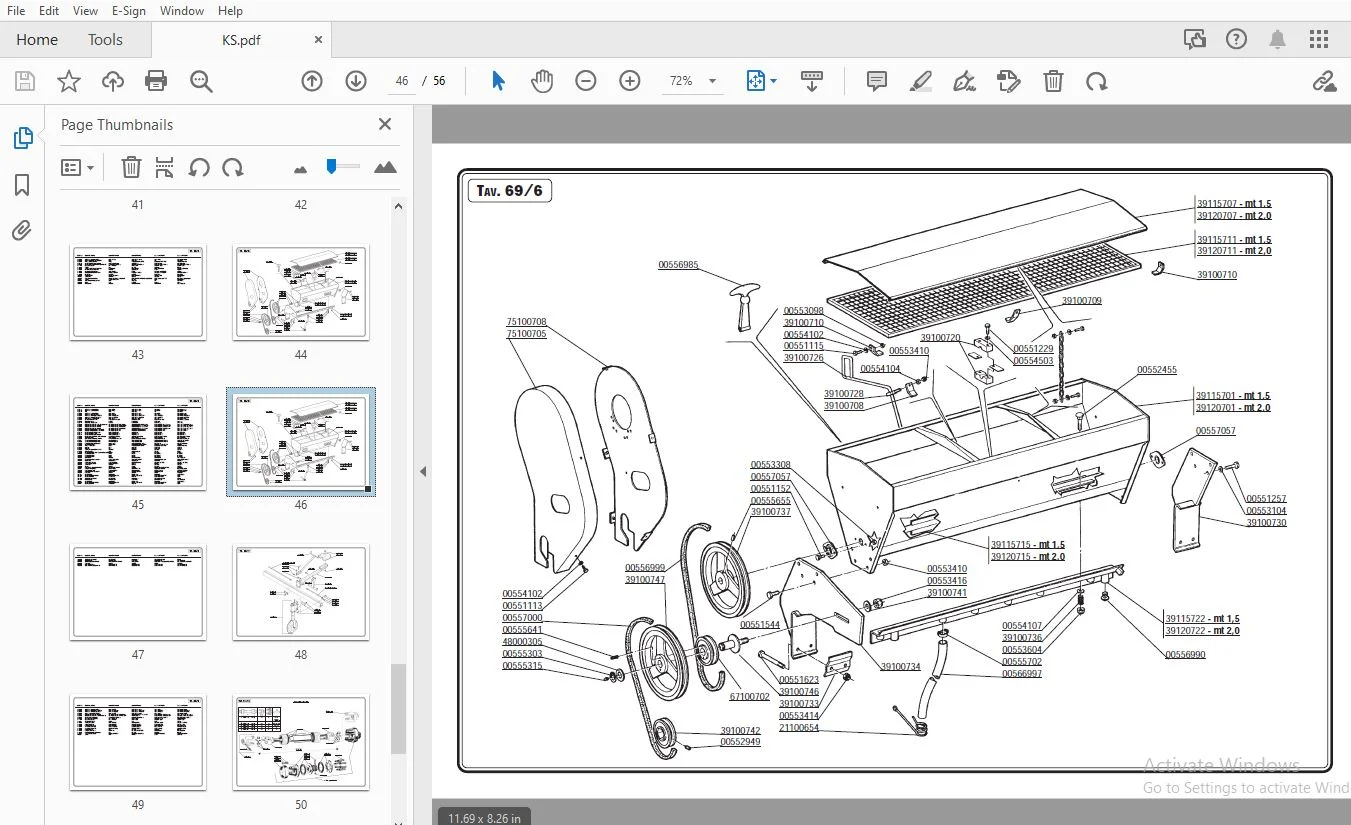Share a link to the file

[x=1325, y=81]
